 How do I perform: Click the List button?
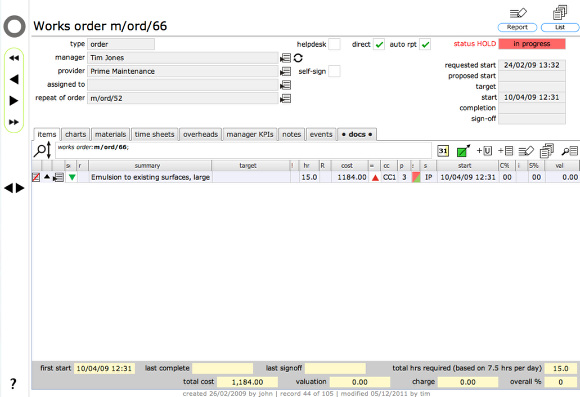pyautogui.click(x=560, y=27)
